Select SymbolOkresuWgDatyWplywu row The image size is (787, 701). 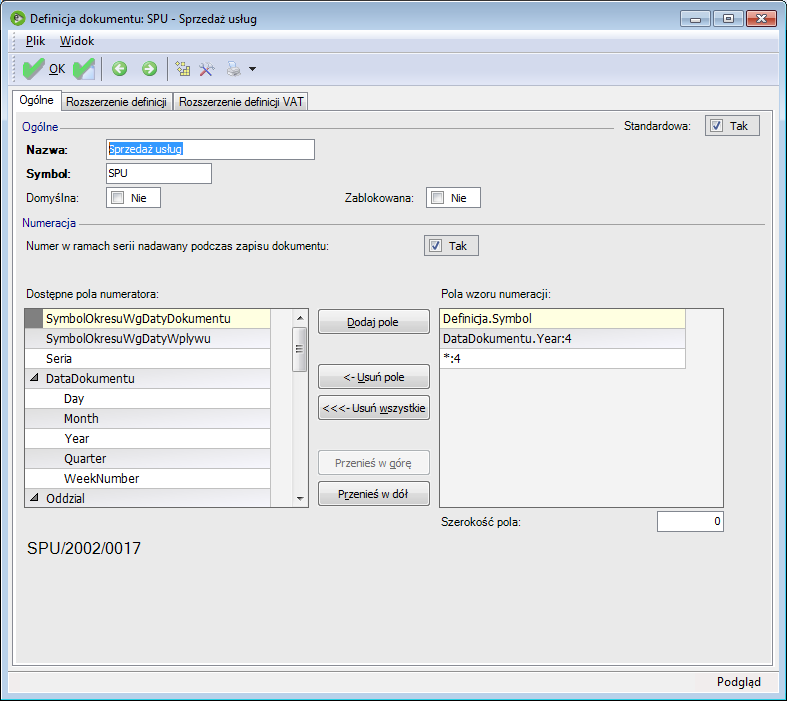click(147, 339)
